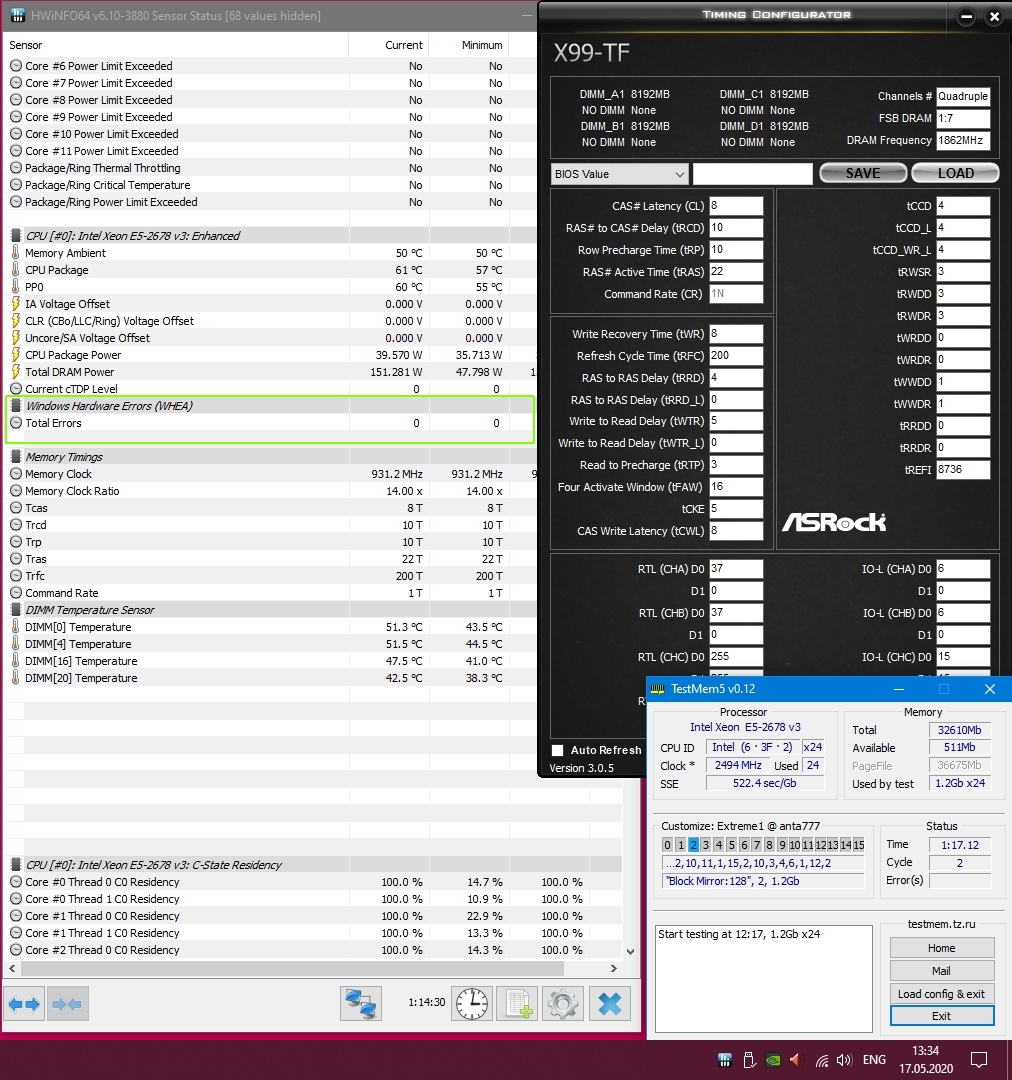This screenshot has width=1012, height=1080.
Task: Click the HWiNFO expand-columns arrows icon
Action: point(24,1004)
